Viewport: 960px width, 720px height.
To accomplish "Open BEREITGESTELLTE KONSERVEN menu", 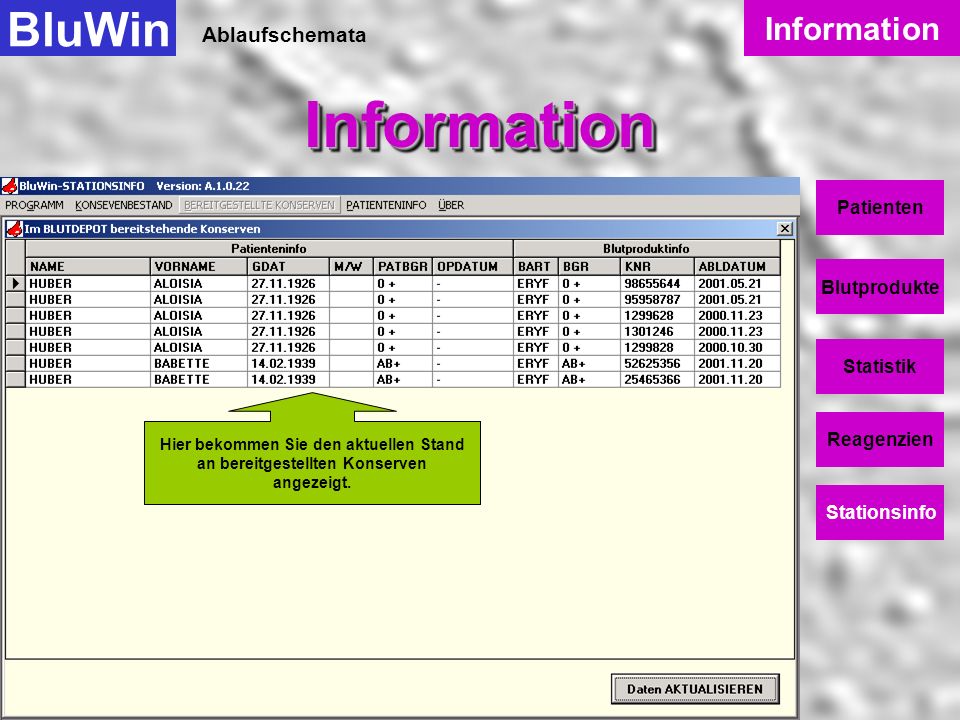I will tap(260, 205).
